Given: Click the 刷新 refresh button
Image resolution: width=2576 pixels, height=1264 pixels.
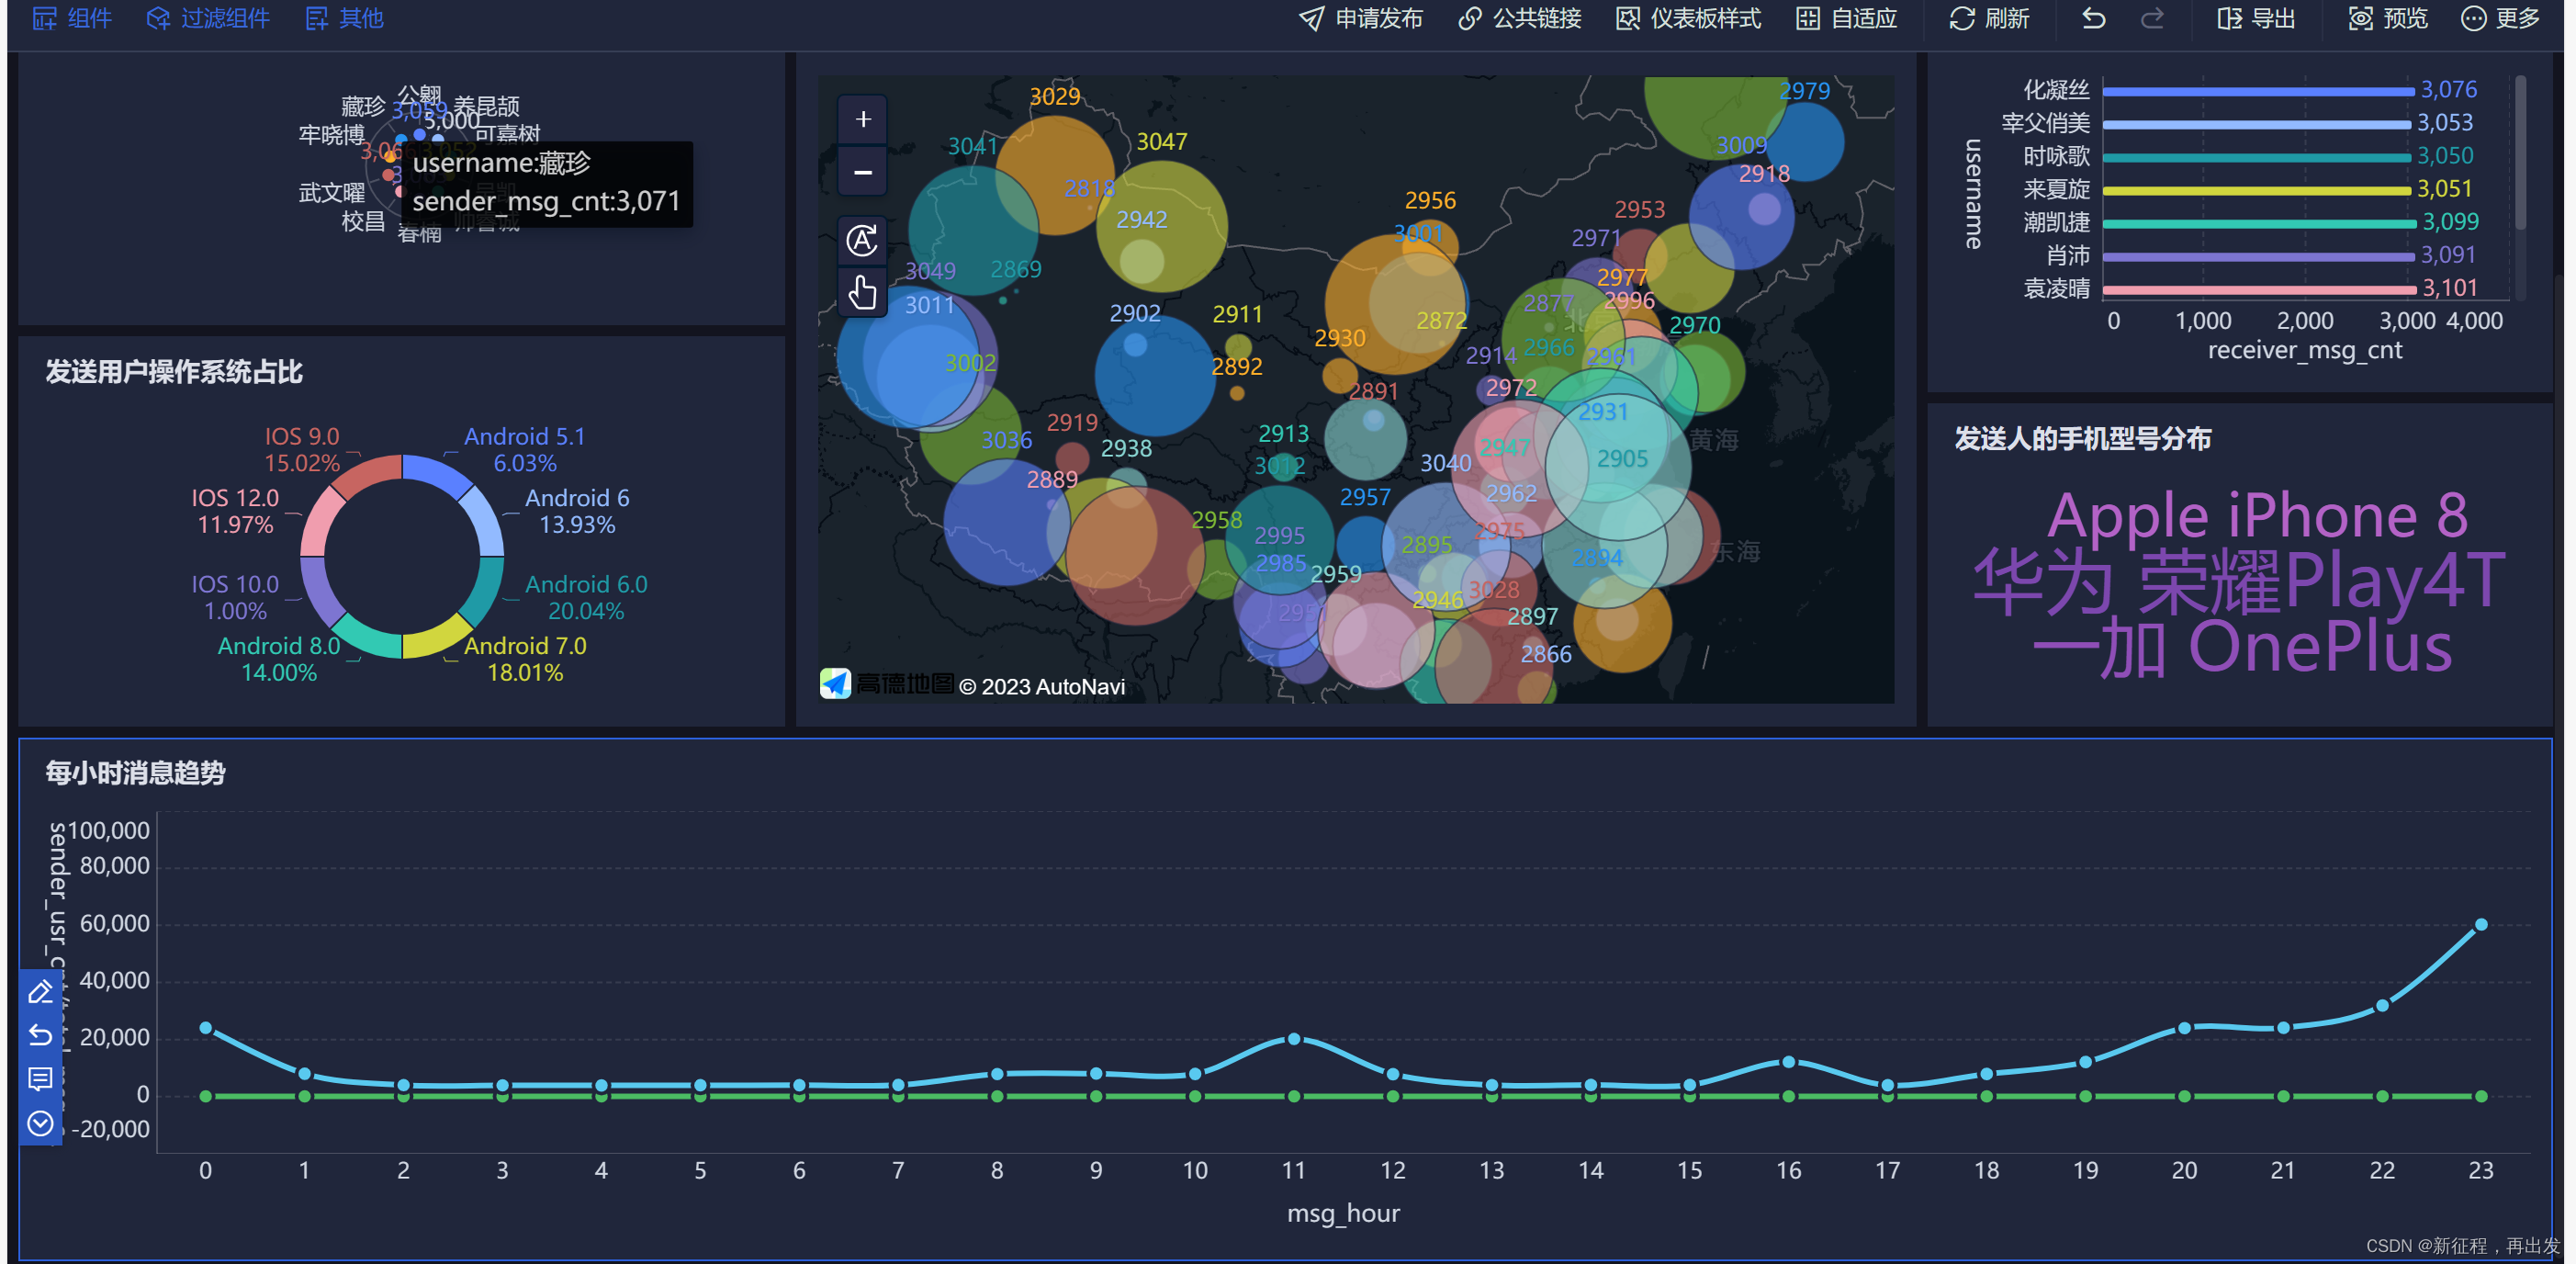Looking at the screenshot, I should pyautogui.click(x=1989, y=18).
